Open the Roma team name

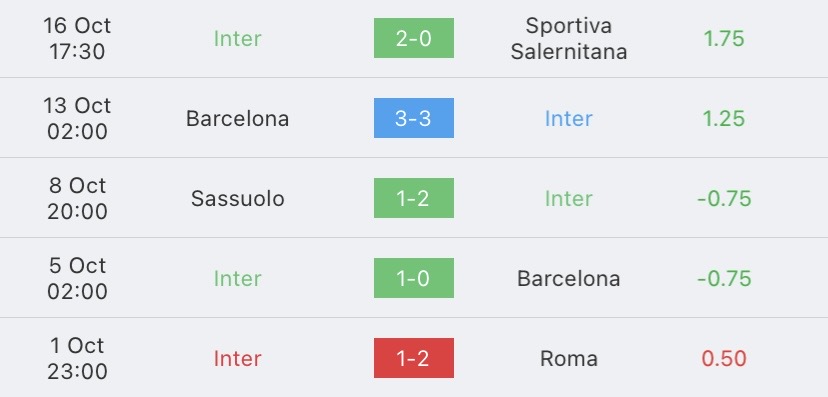tap(569, 358)
